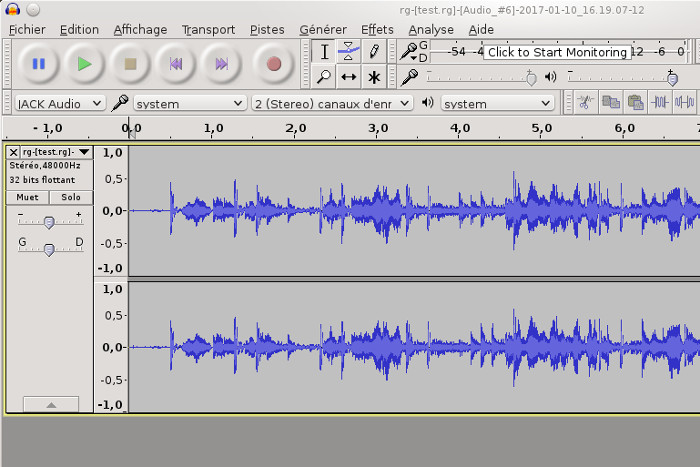The height and width of the screenshot is (467, 700).
Task: Select the Time Shift tool
Action: [348, 77]
